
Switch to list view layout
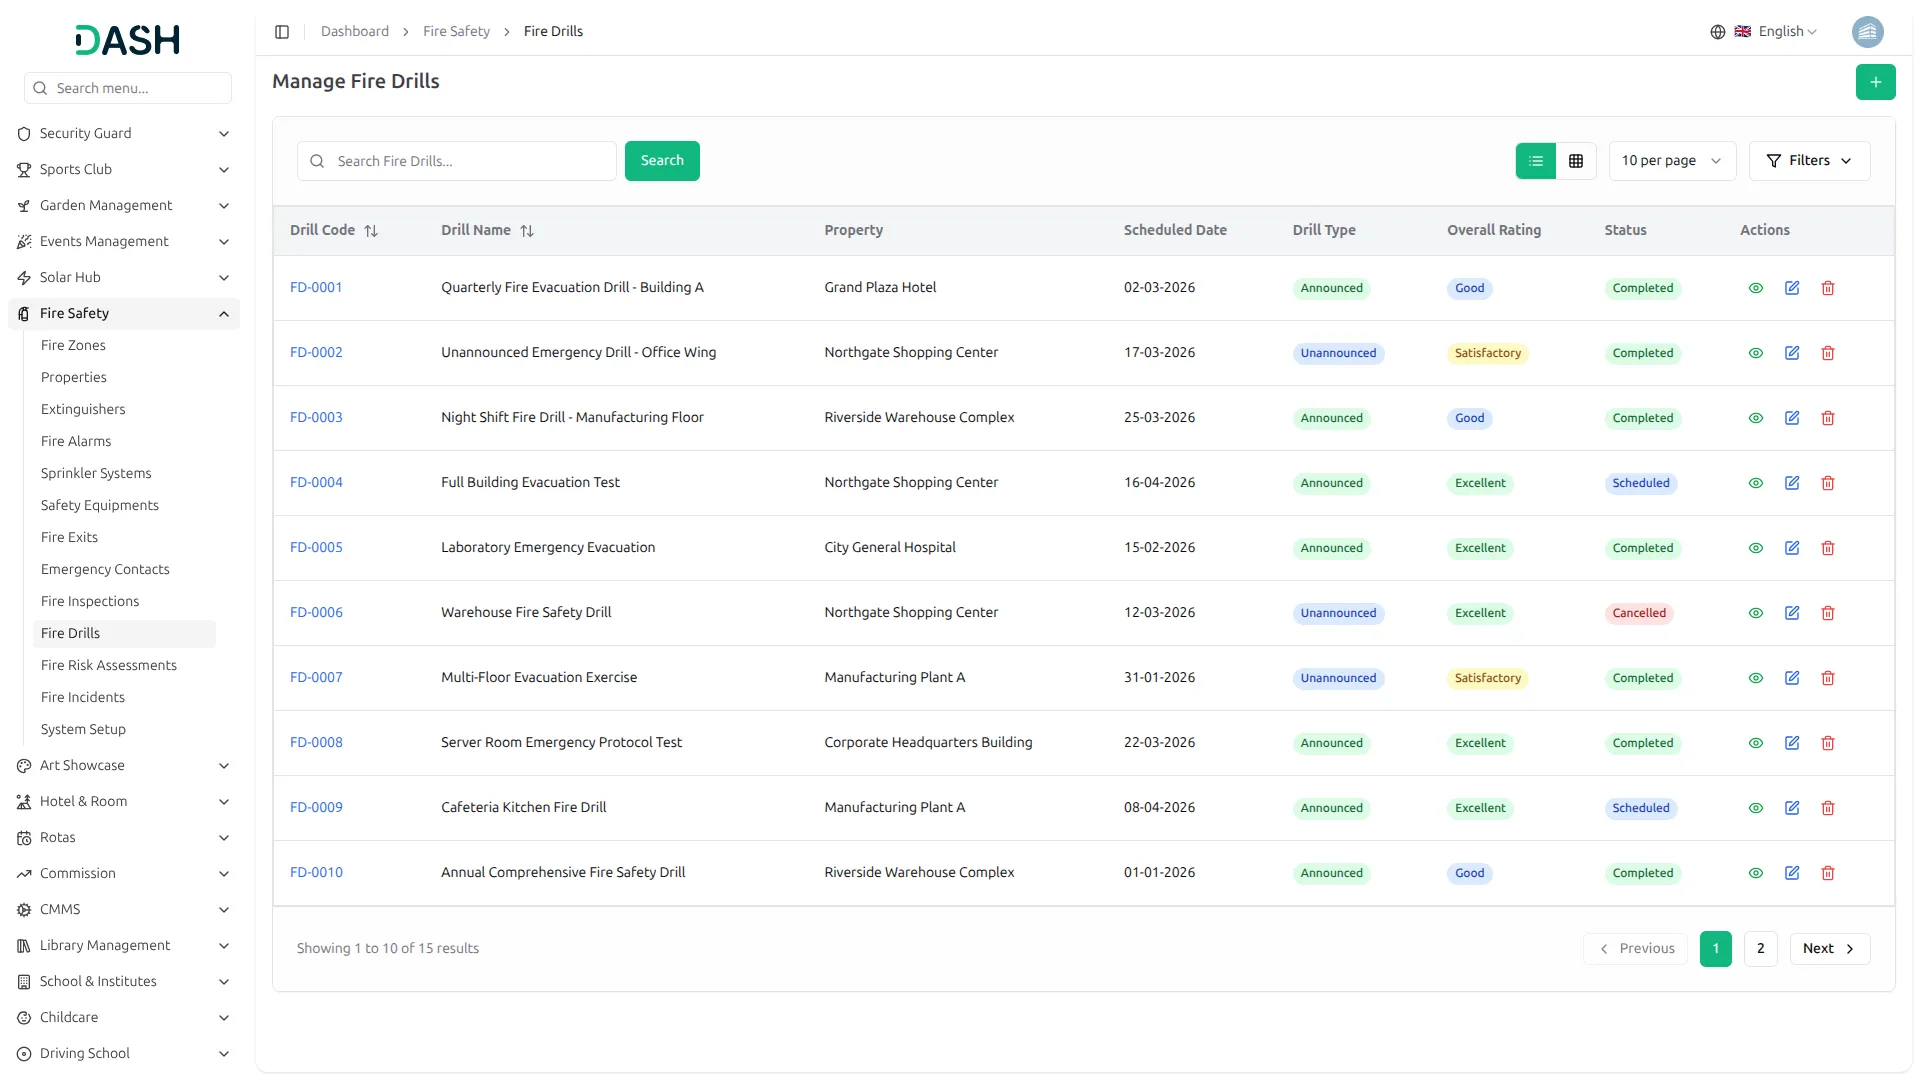[x=1535, y=161]
